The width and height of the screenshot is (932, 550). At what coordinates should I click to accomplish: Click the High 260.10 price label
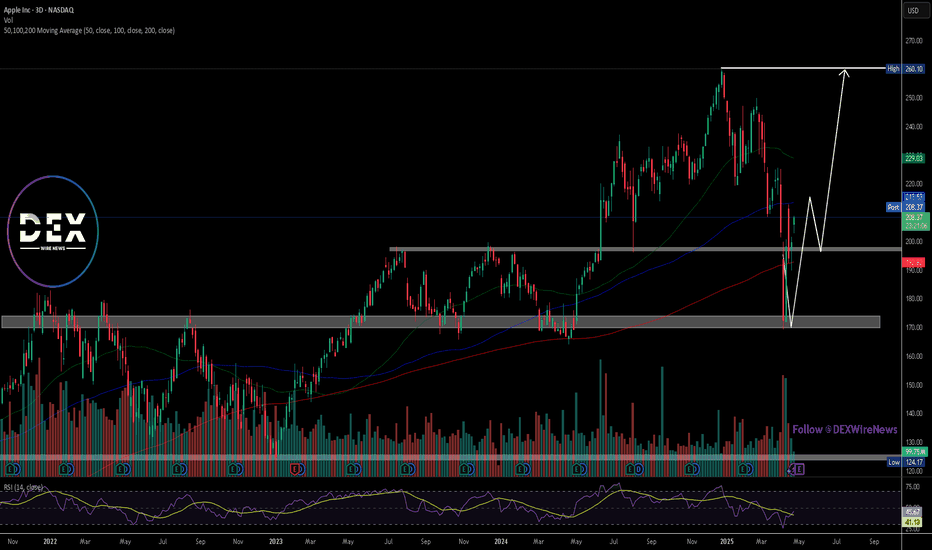tap(905, 69)
